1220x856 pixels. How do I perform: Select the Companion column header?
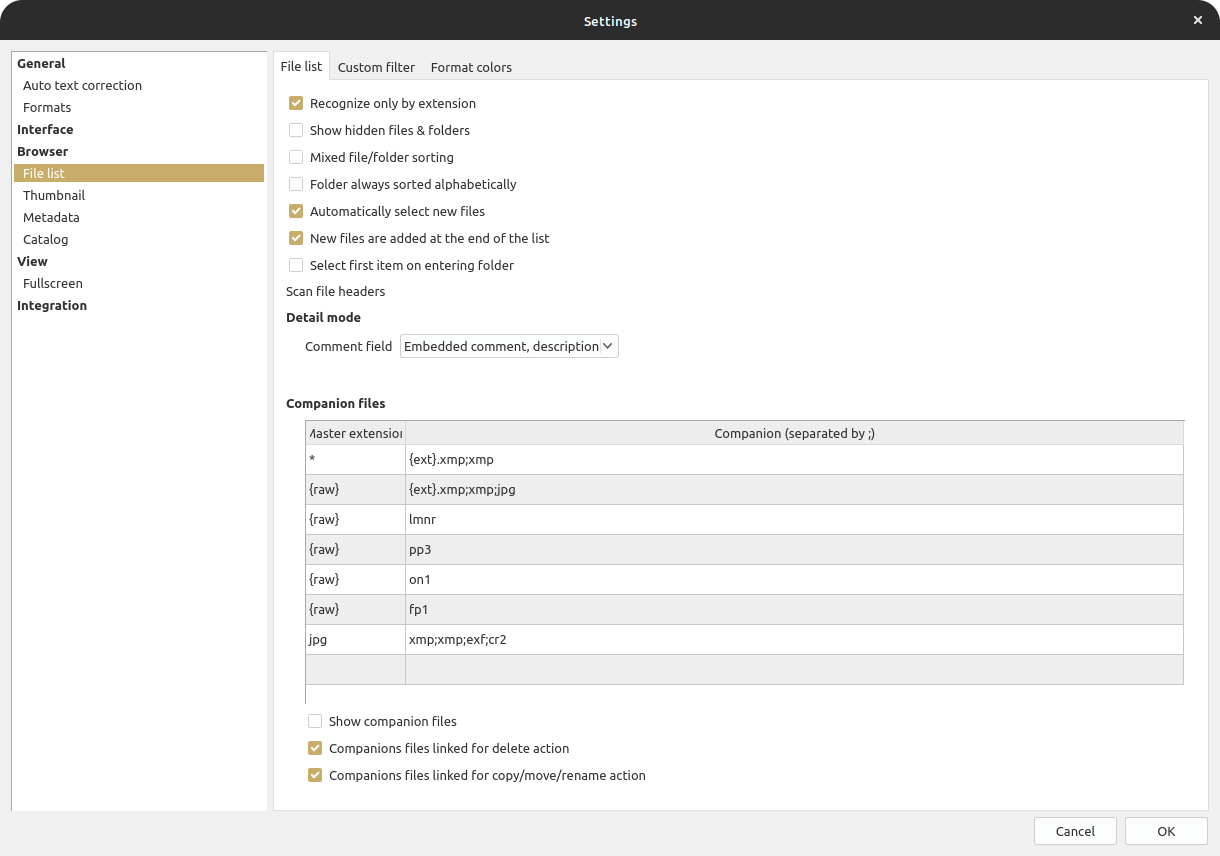[x=794, y=433]
